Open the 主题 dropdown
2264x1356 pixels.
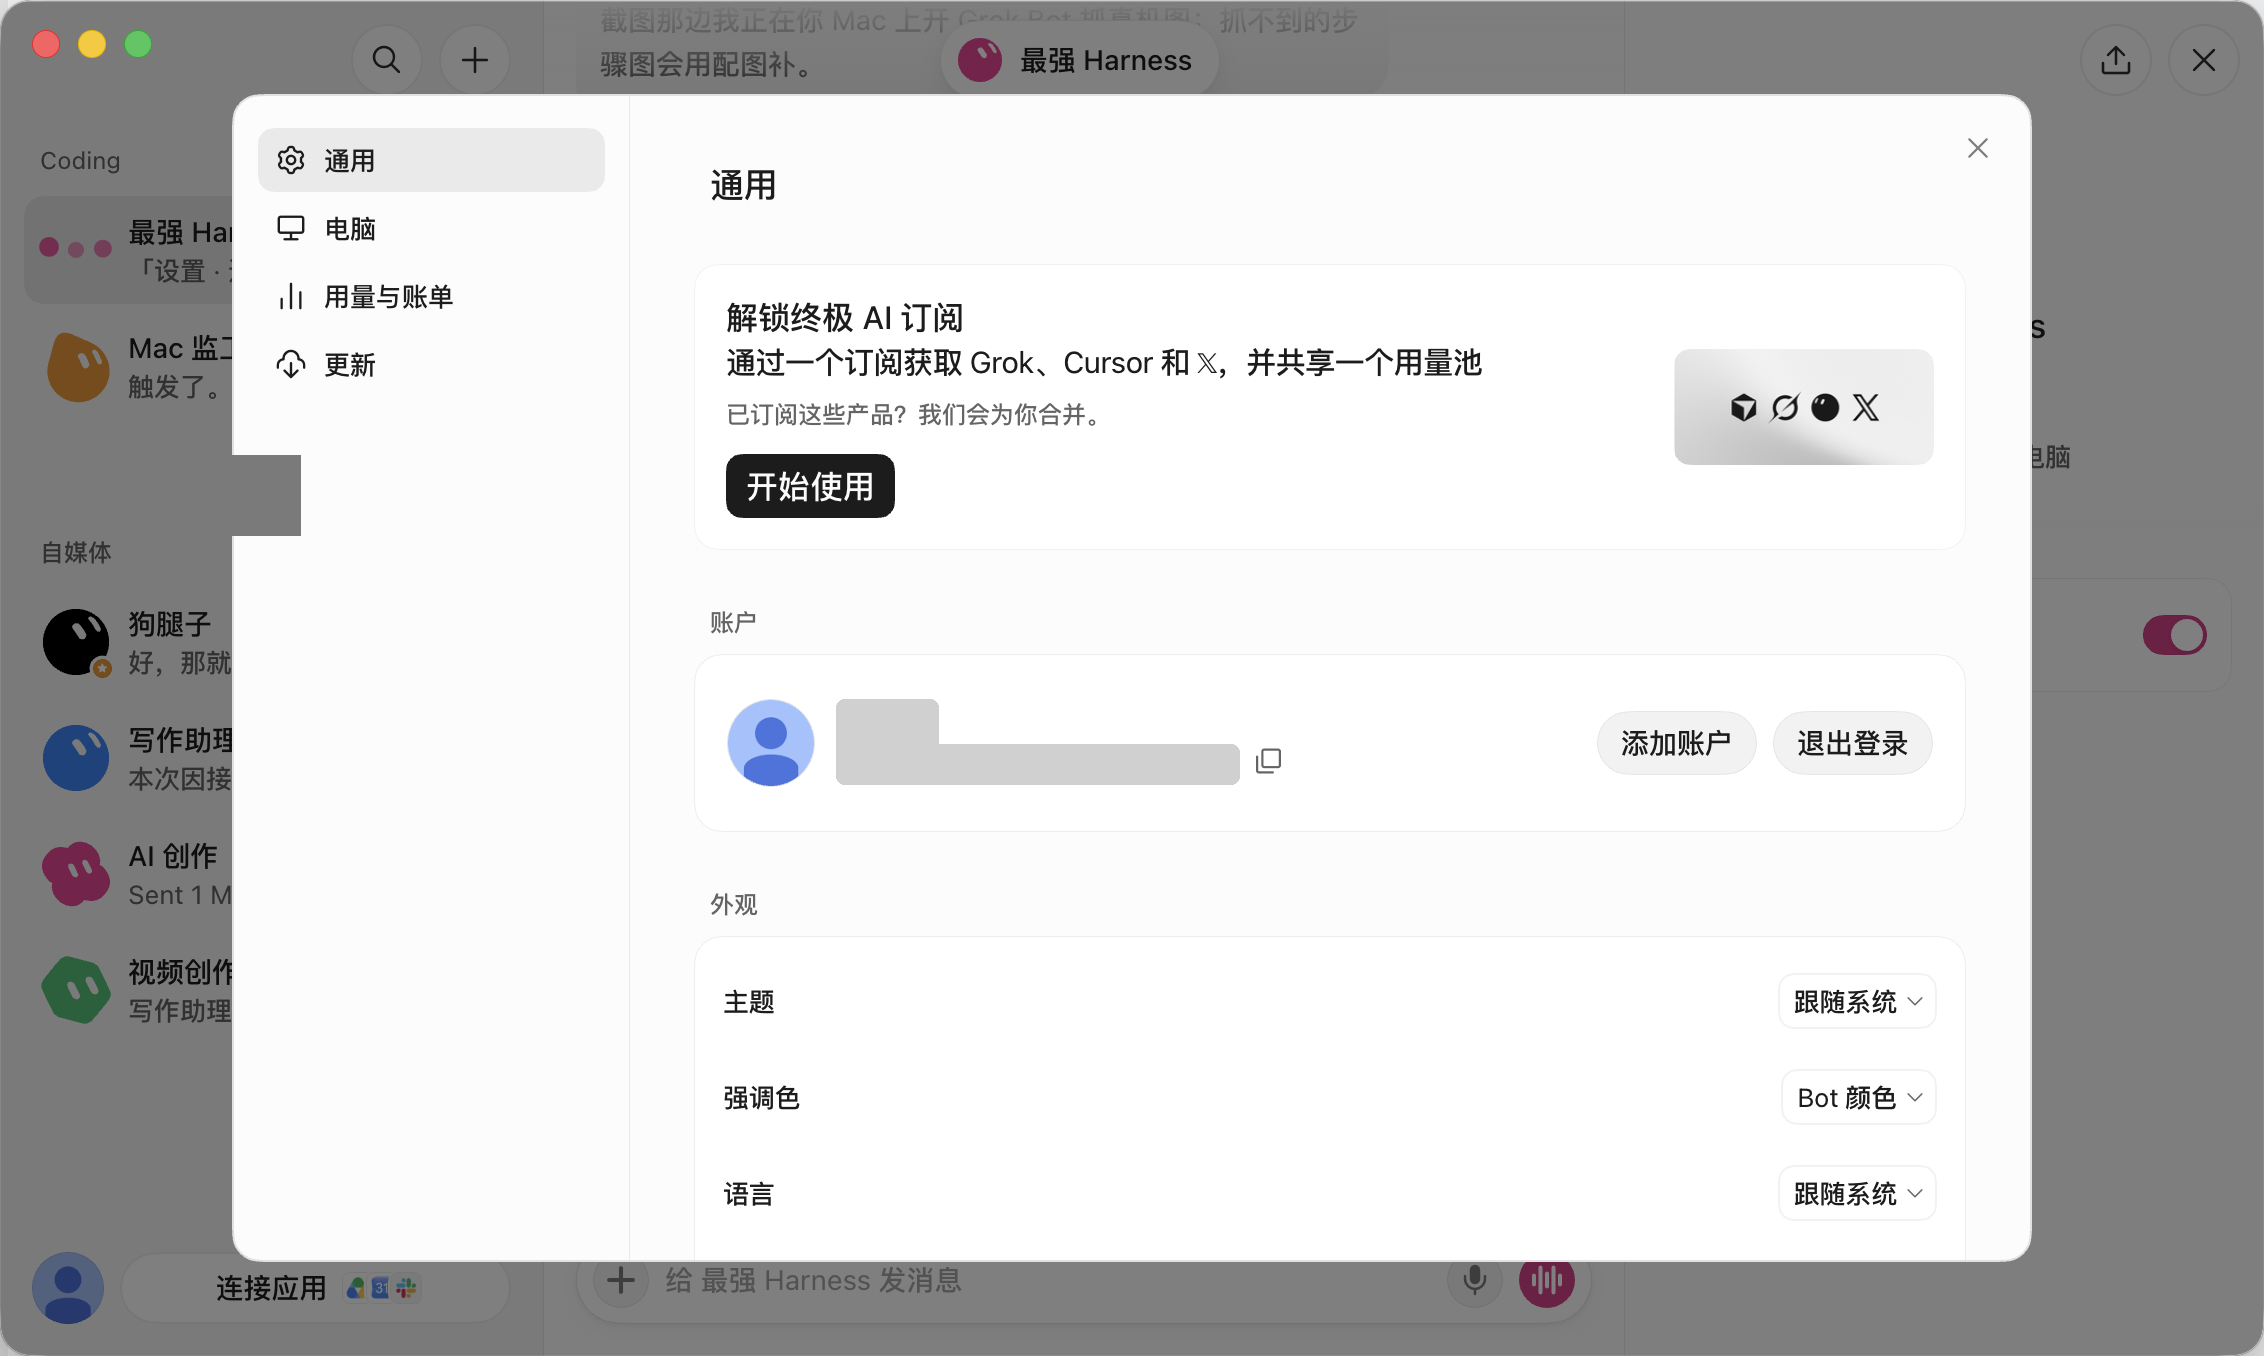(1857, 1001)
